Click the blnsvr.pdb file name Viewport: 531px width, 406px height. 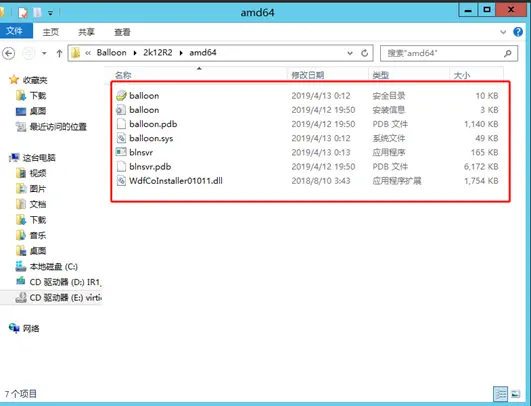(150, 167)
